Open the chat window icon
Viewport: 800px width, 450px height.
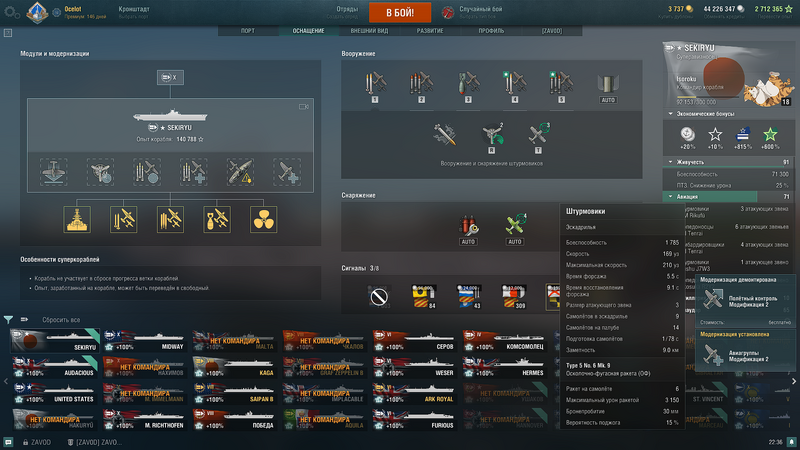8,442
